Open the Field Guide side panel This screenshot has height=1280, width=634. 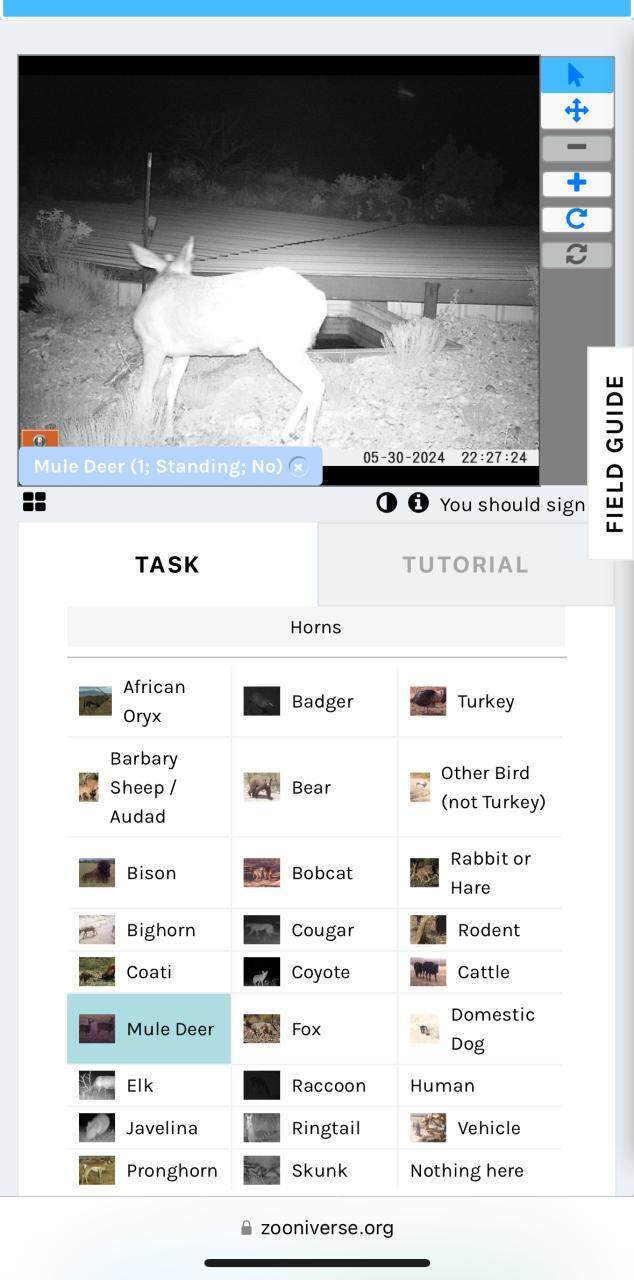(x=611, y=453)
